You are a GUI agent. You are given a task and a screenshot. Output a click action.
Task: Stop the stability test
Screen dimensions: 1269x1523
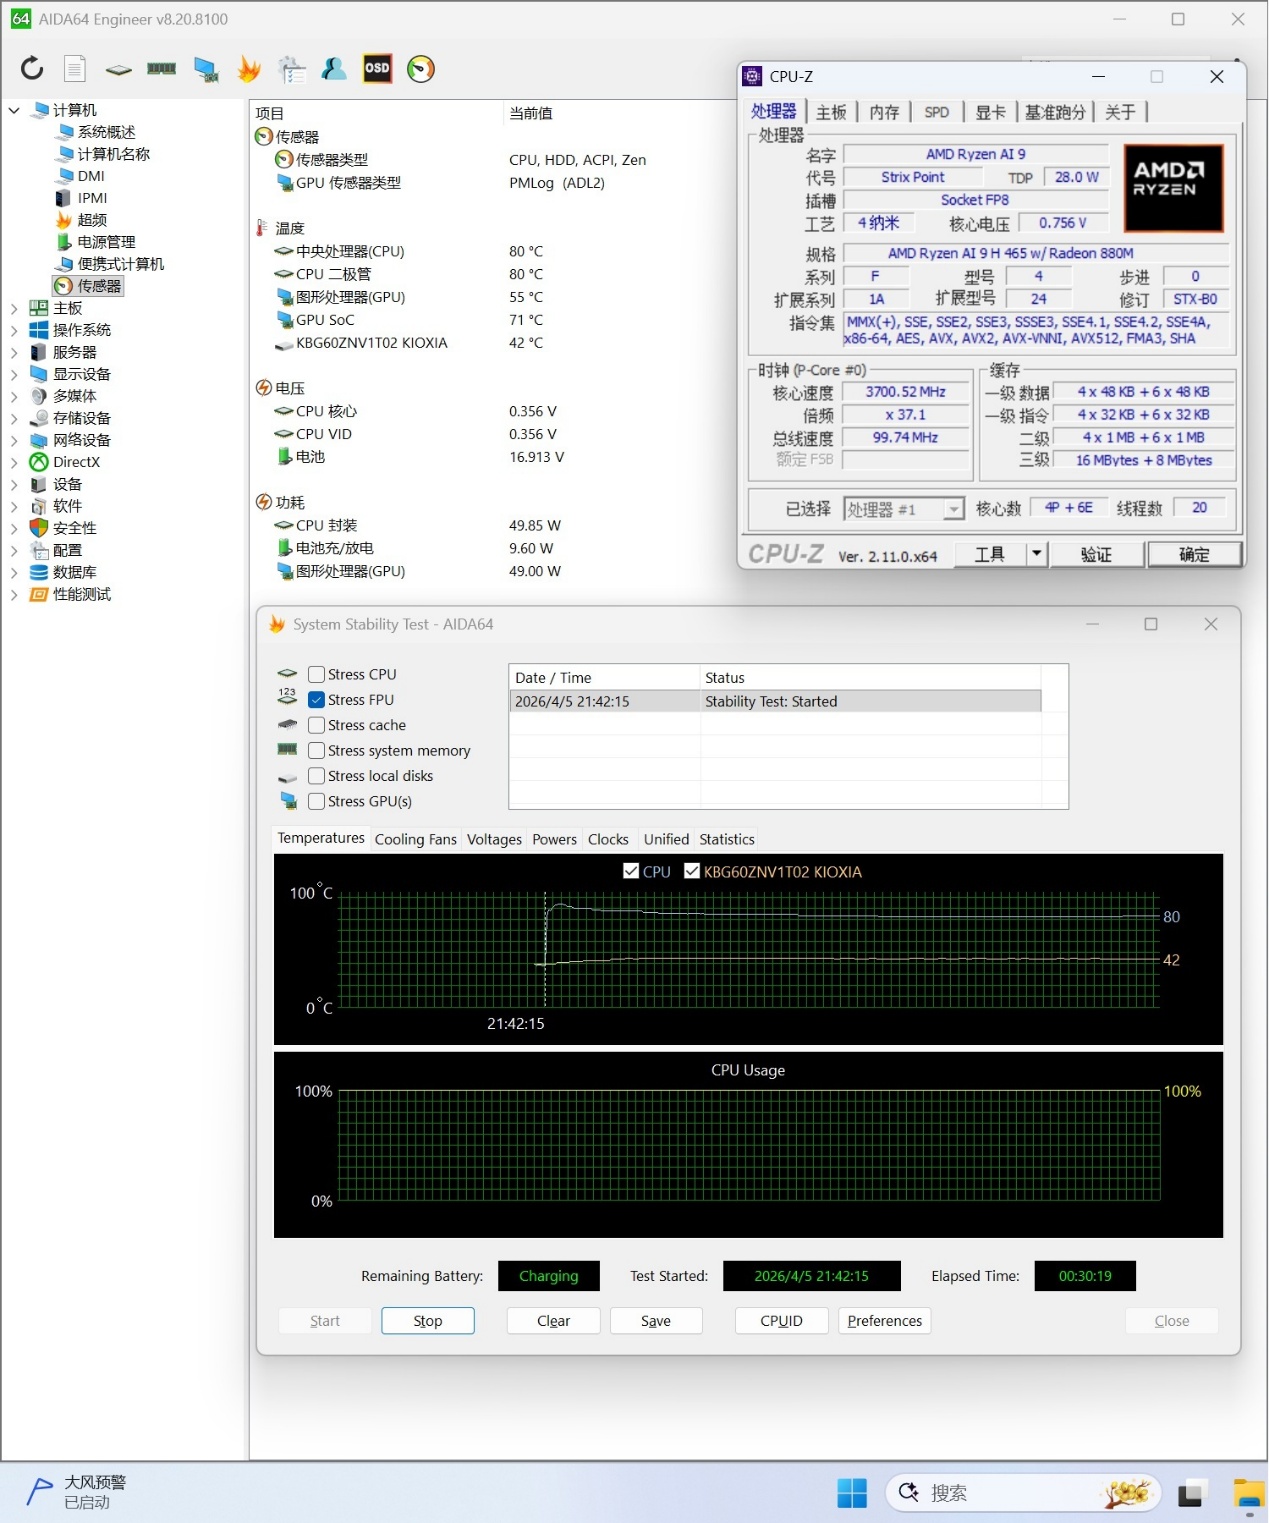click(428, 1321)
